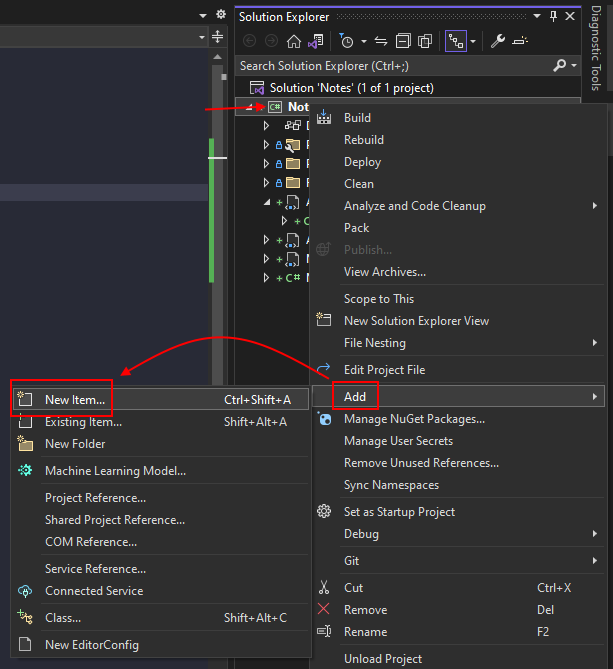
Task: Open the Diagnostic Tools side tab
Action: coord(596,48)
